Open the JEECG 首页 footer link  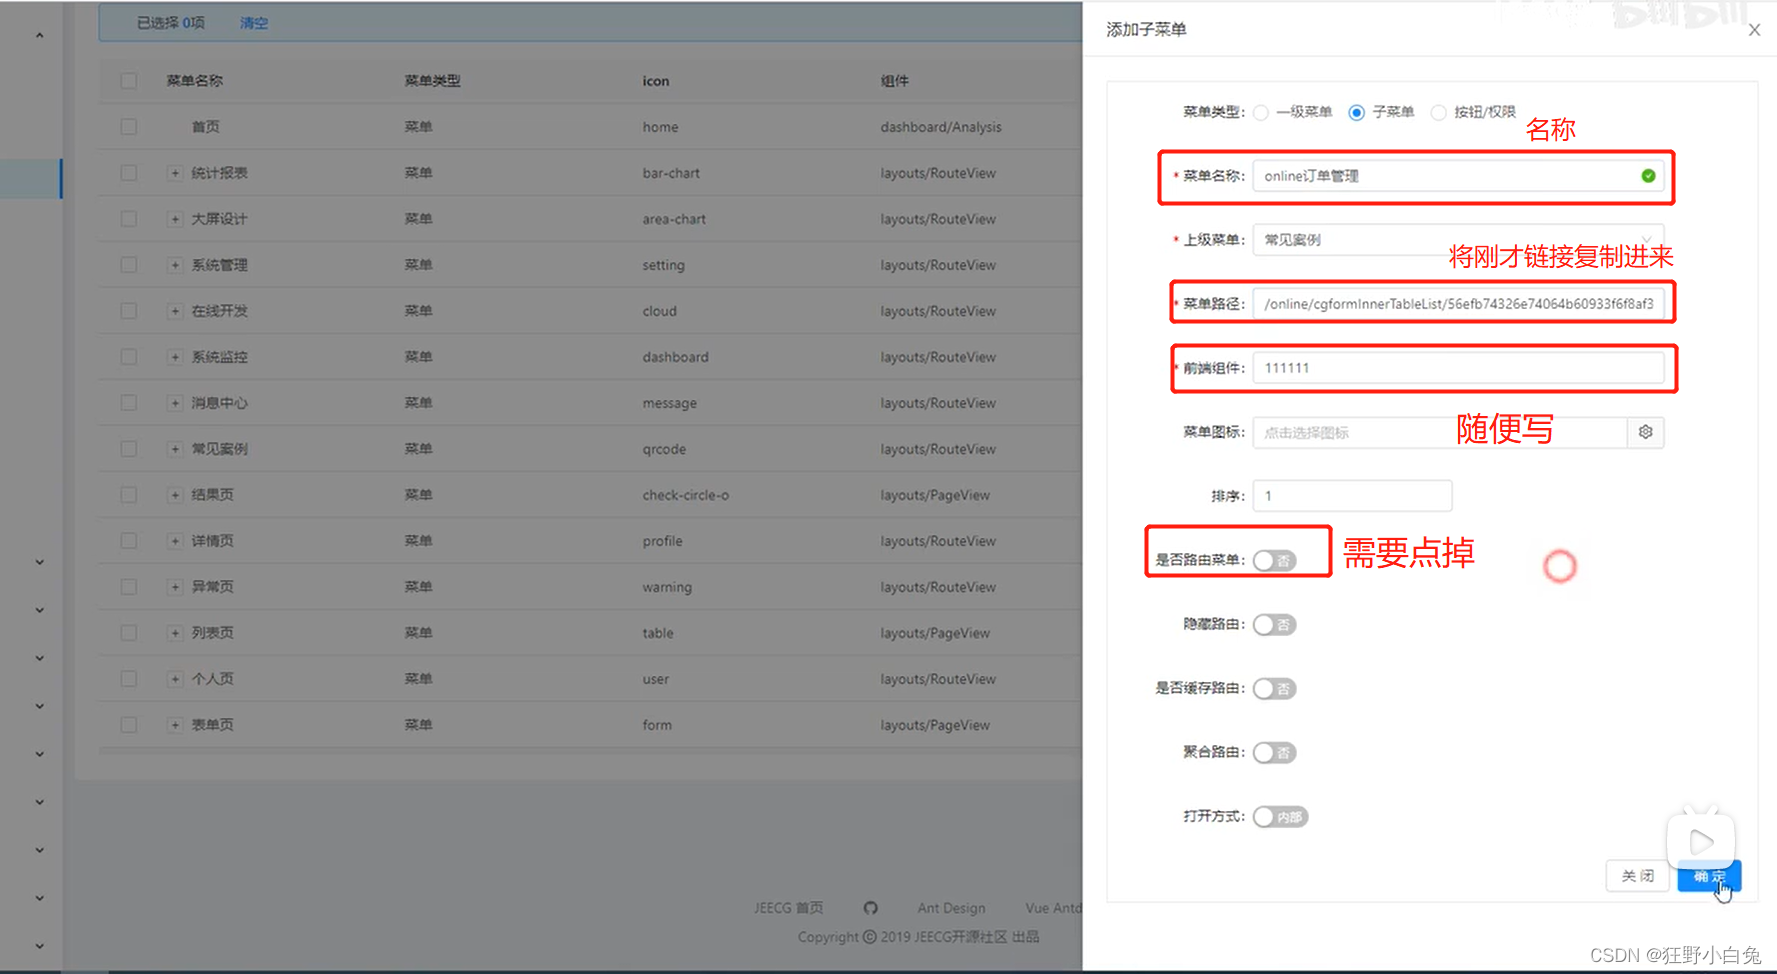788,908
